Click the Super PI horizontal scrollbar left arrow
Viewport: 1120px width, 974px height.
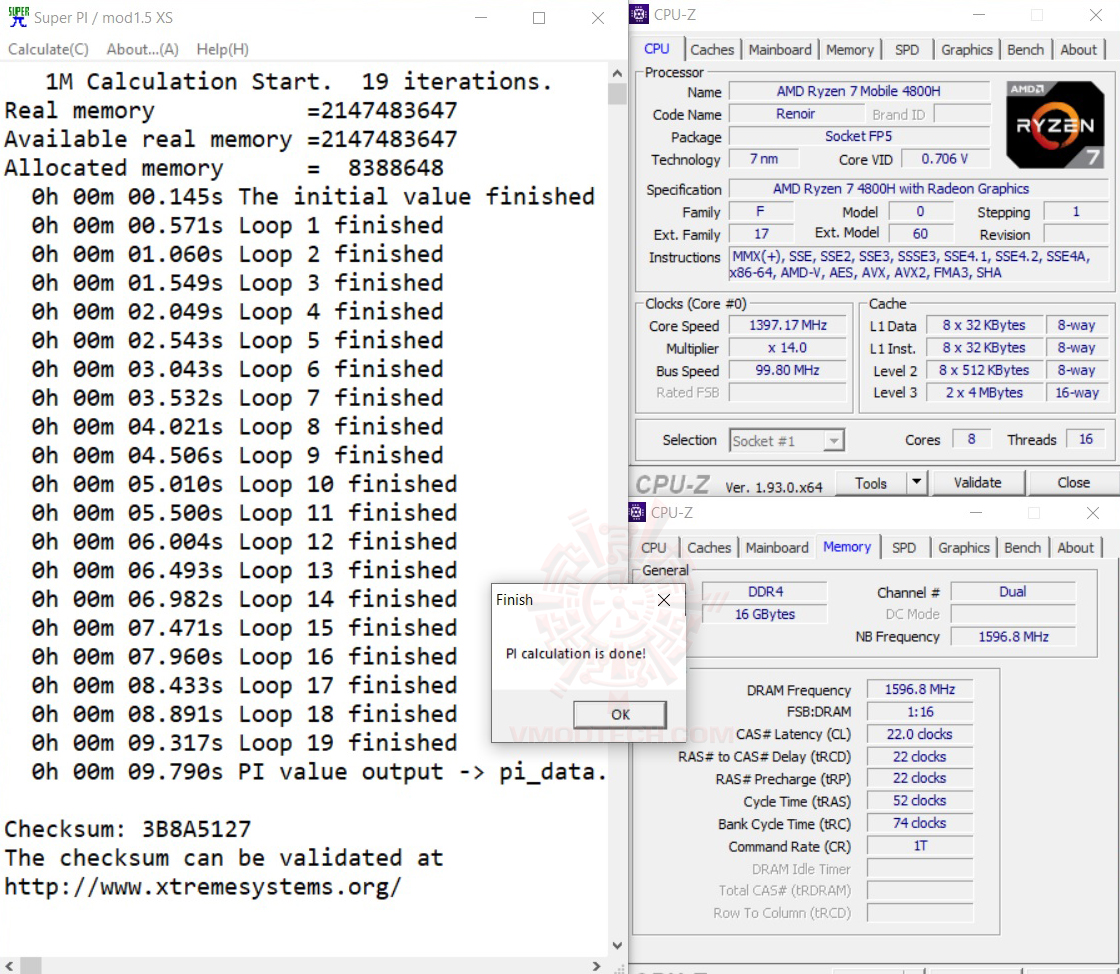coord(9,965)
